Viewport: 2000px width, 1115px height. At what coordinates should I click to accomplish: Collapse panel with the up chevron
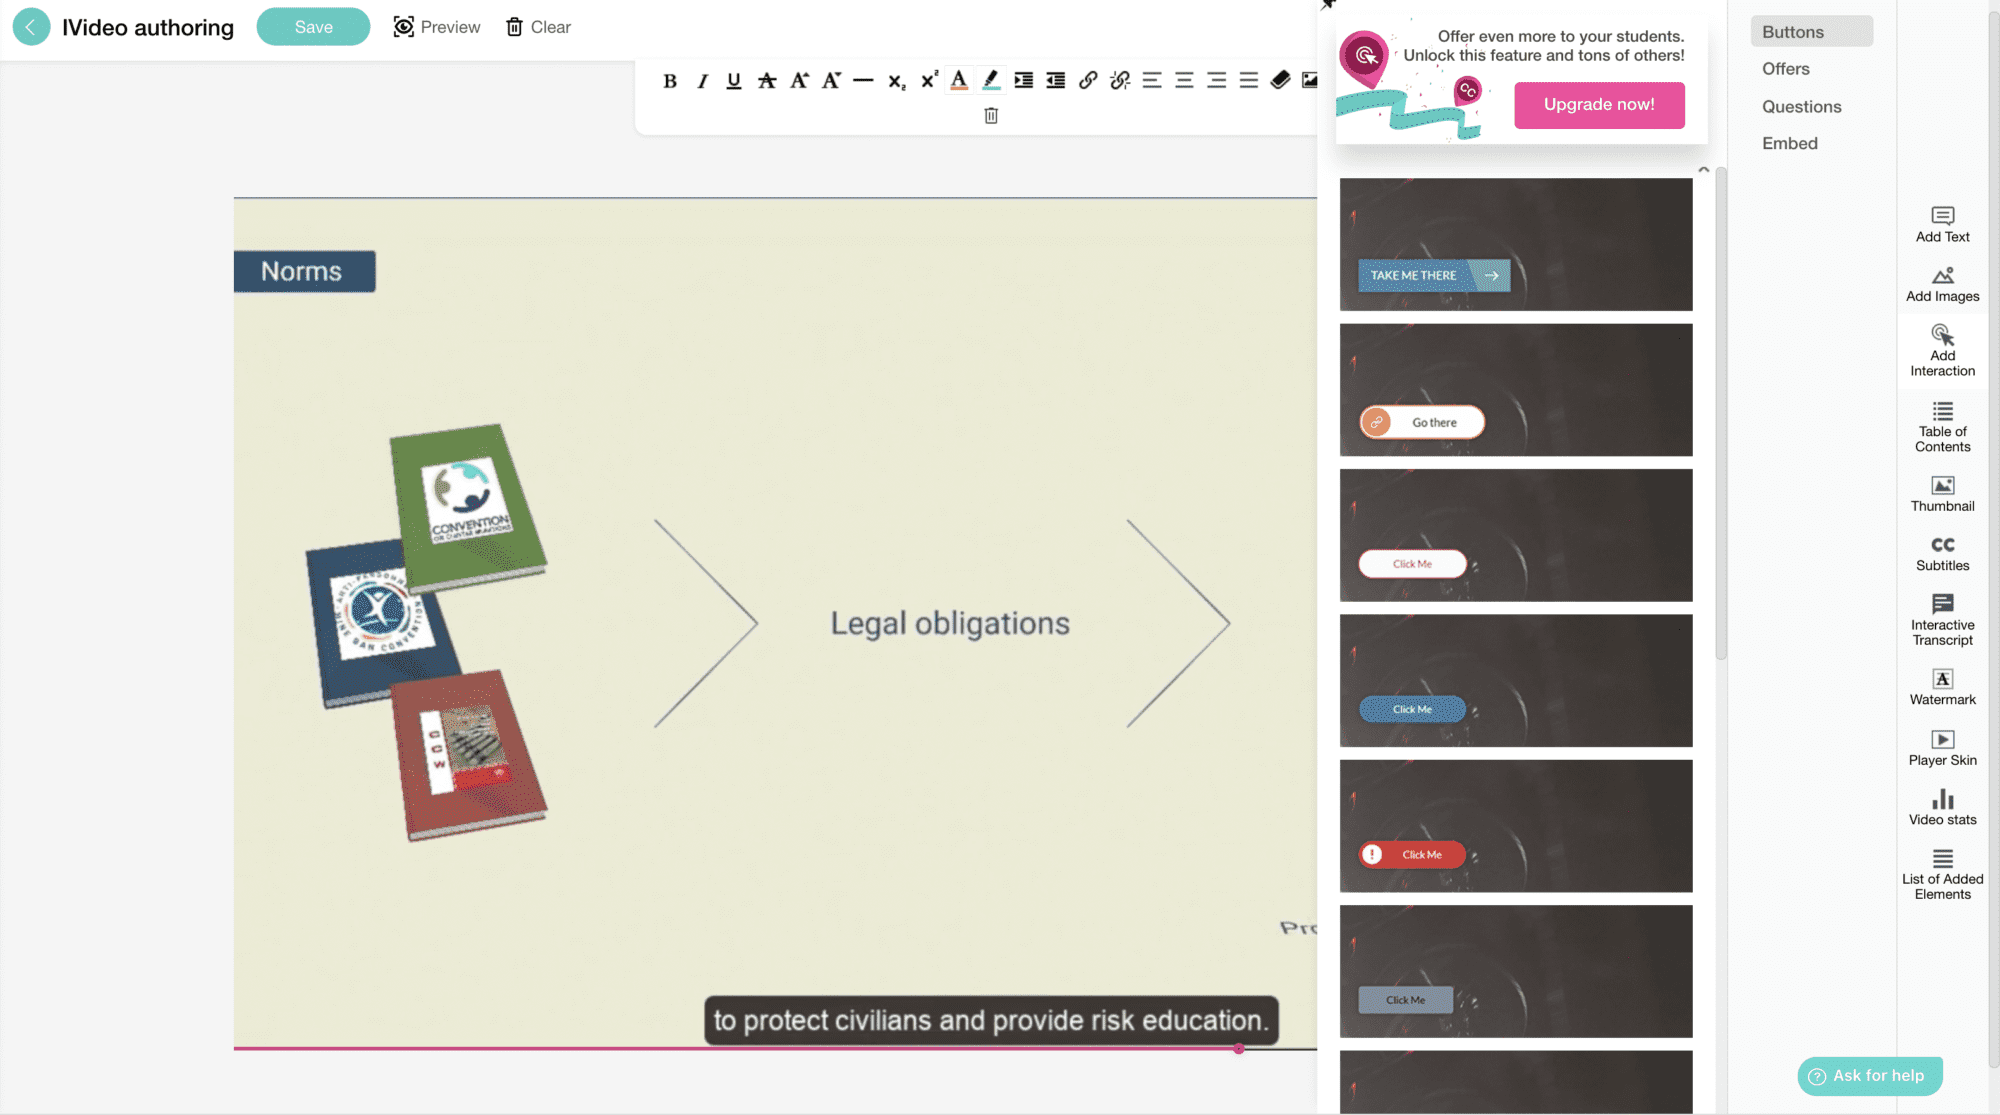pos(1704,170)
